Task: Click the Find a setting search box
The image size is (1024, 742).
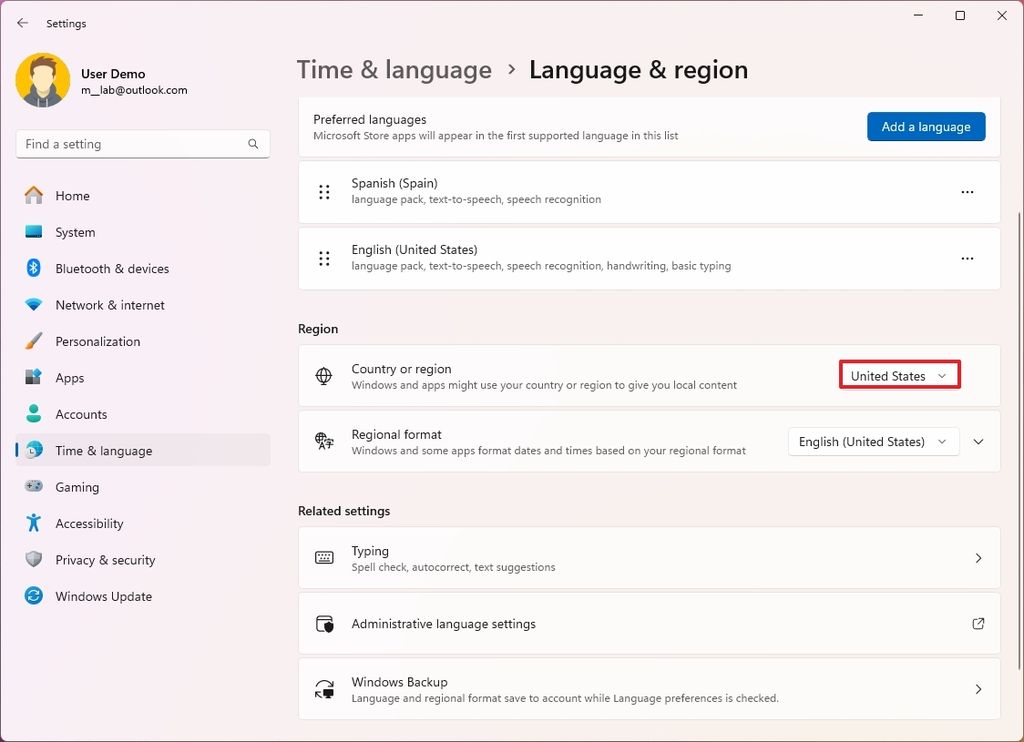Action: pyautogui.click(x=142, y=143)
